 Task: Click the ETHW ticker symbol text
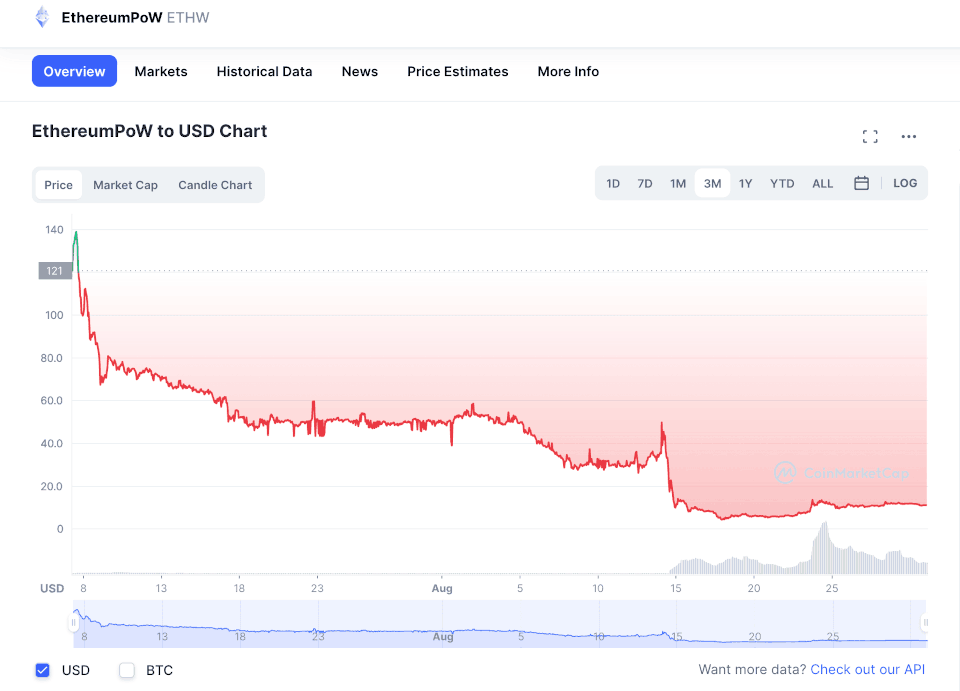click(188, 17)
